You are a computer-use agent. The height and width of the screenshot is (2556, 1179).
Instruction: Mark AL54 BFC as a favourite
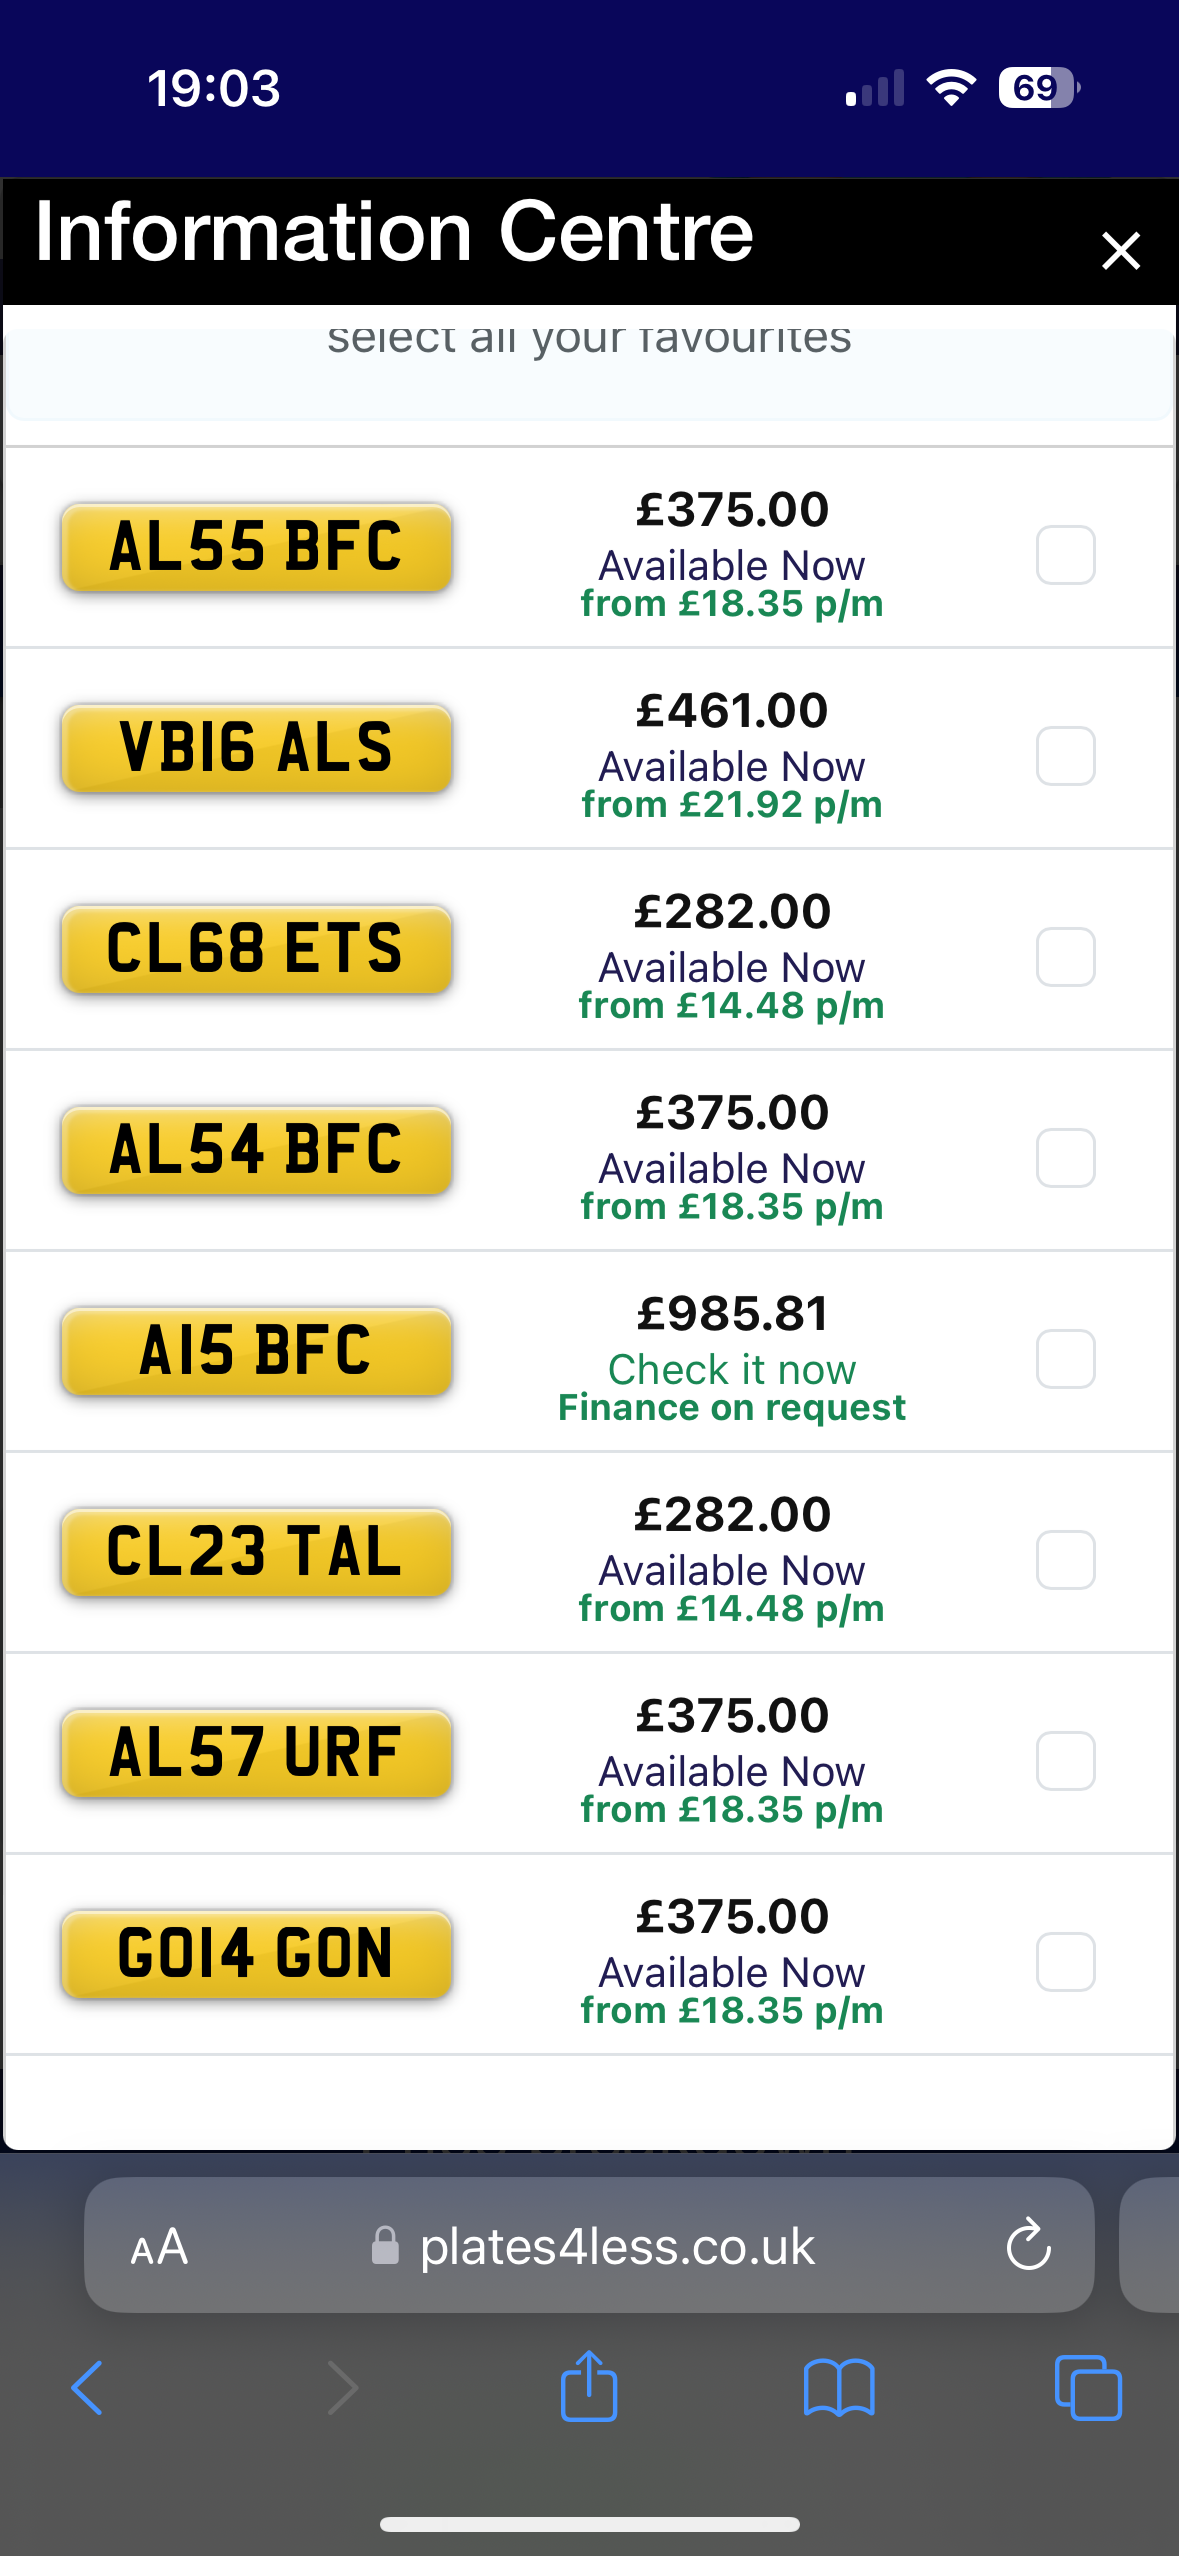1065,1157
